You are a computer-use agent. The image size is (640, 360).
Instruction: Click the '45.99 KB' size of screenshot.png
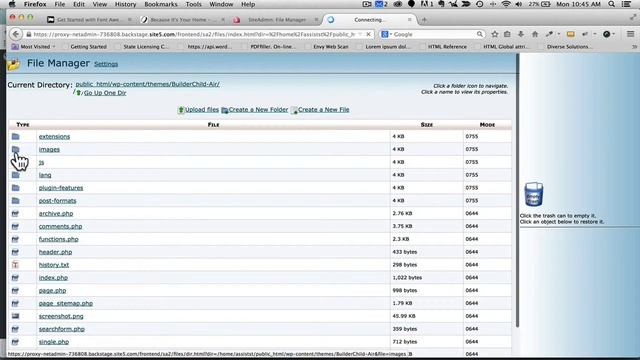coord(404,316)
